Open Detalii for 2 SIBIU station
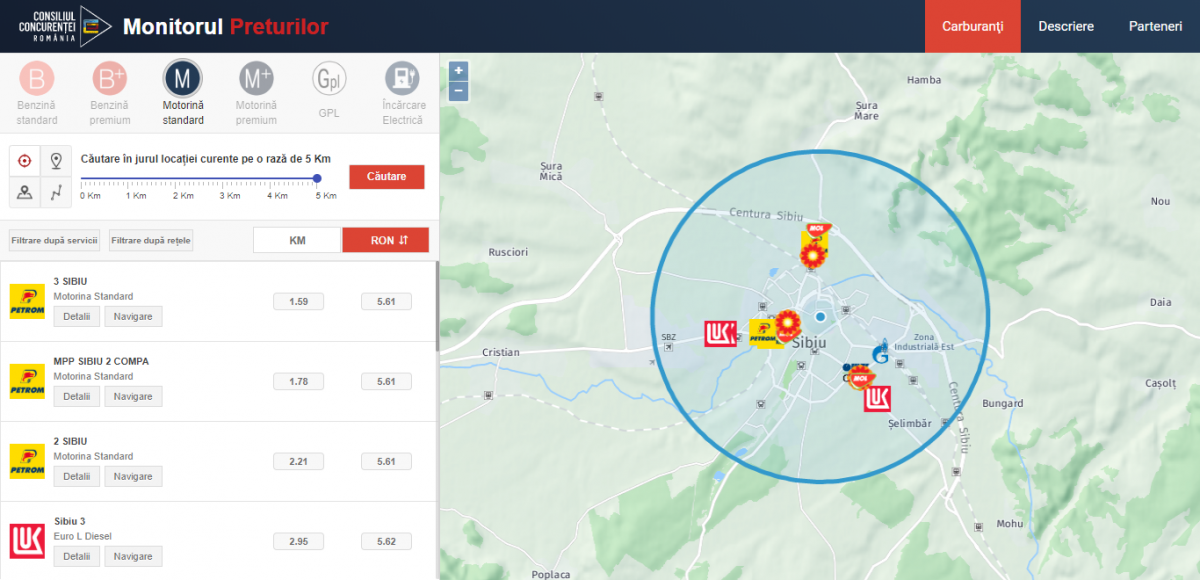This screenshot has width=1200, height=580. coord(77,476)
